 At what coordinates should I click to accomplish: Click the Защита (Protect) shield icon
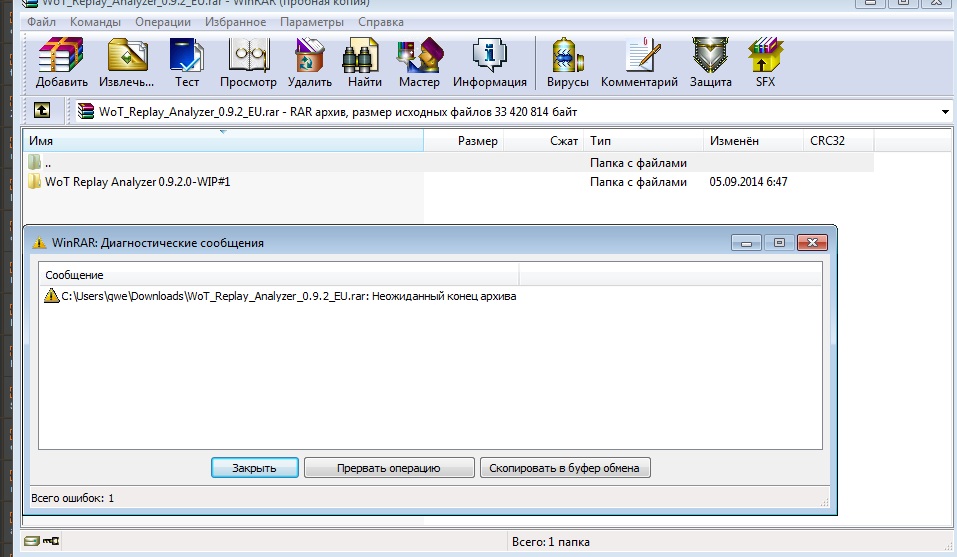click(x=710, y=62)
